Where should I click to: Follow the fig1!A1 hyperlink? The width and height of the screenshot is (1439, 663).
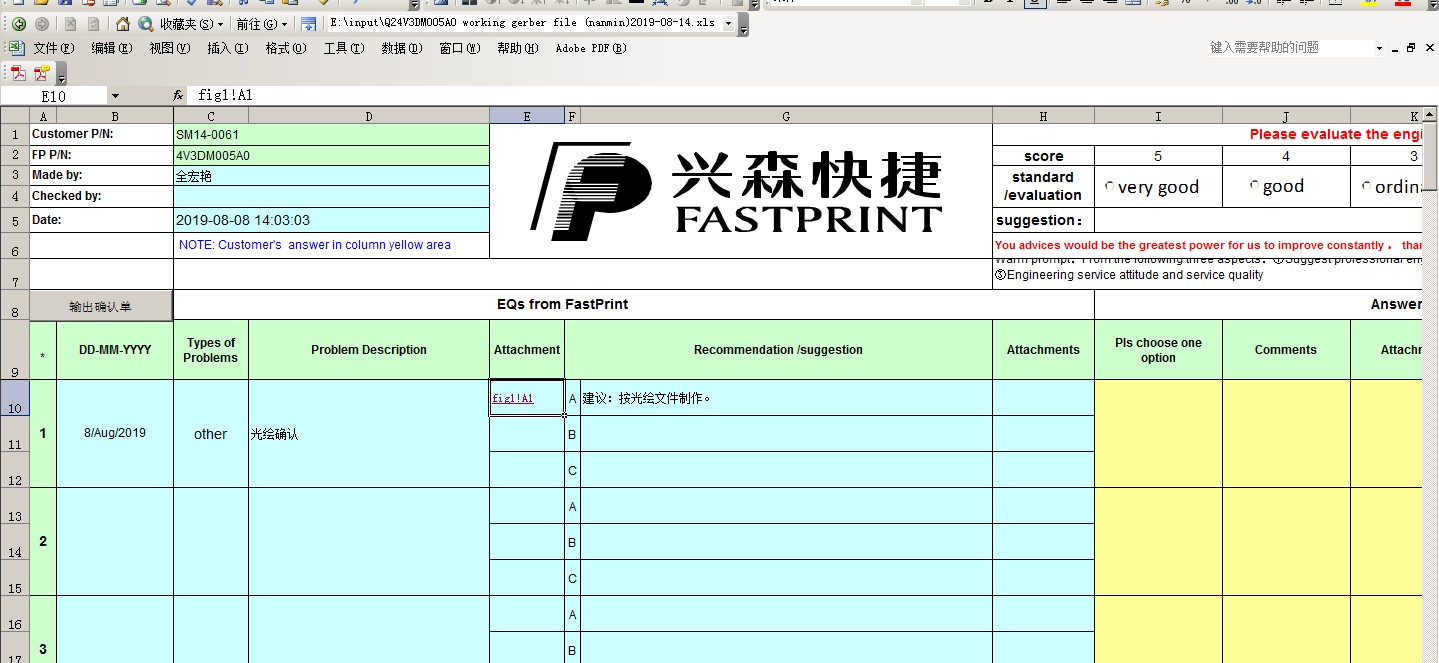click(513, 398)
